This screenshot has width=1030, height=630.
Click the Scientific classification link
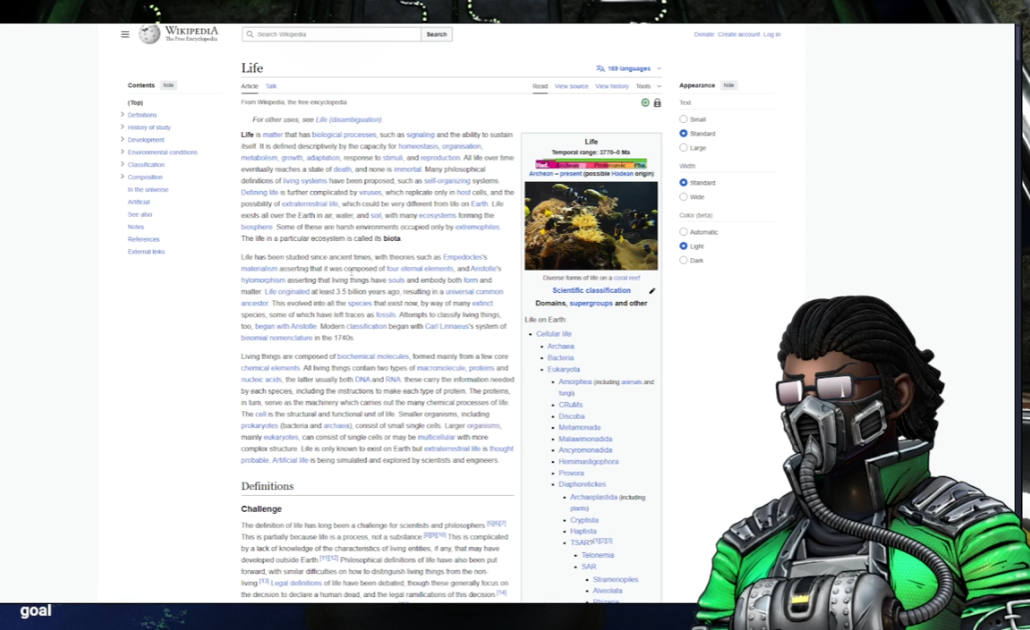(591, 290)
